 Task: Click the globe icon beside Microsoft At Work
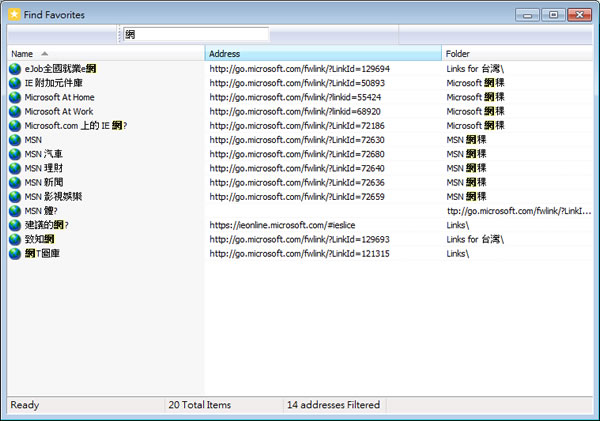15,111
